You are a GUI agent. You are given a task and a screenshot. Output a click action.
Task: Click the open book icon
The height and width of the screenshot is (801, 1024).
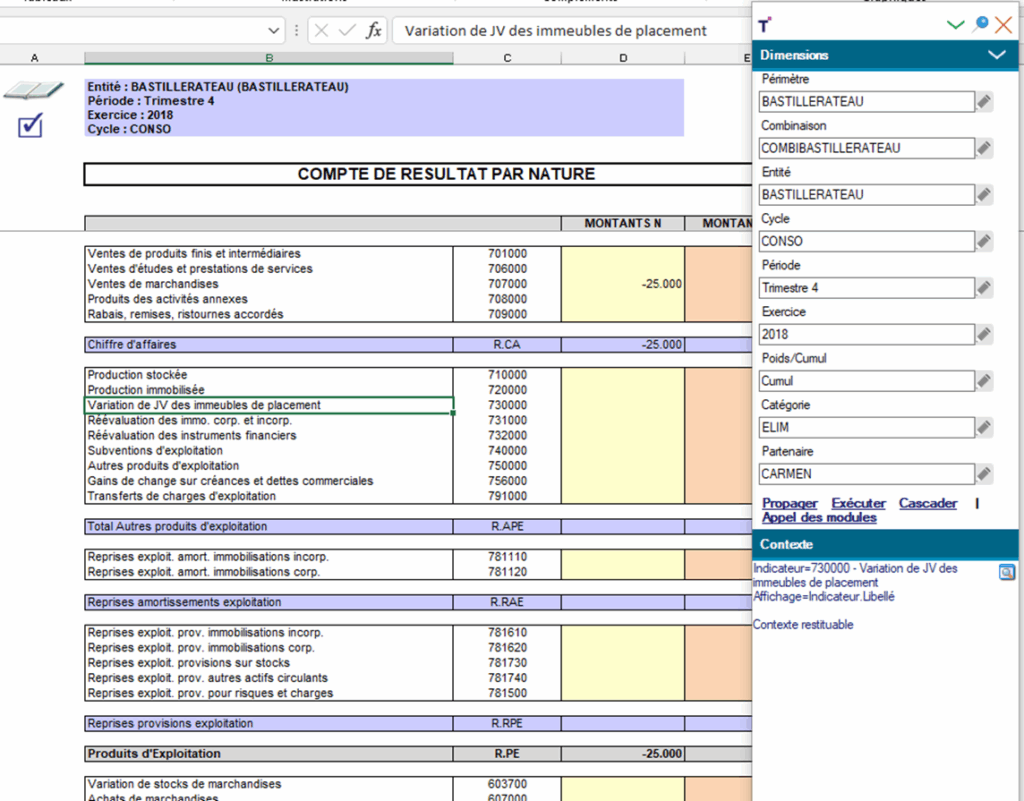pyautogui.click(x=33, y=91)
